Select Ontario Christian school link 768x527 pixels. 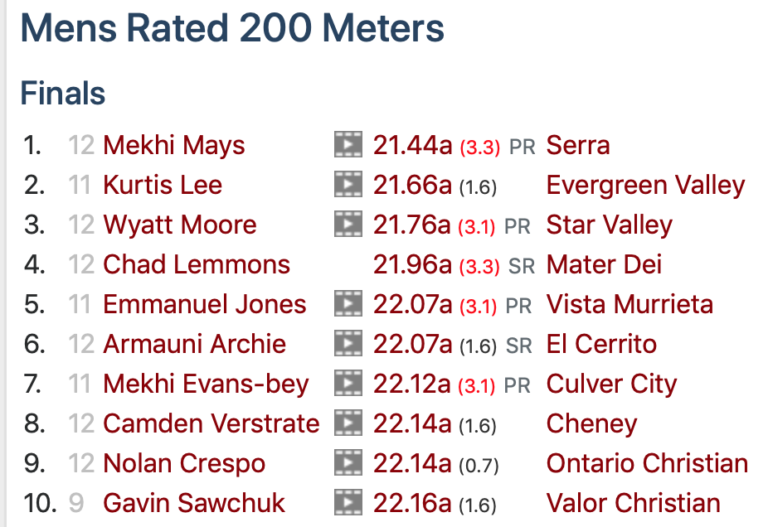[x=646, y=464]
